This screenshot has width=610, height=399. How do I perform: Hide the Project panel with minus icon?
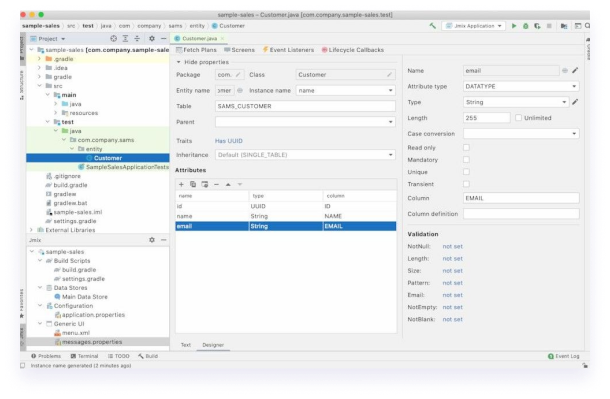pos(163,38)
